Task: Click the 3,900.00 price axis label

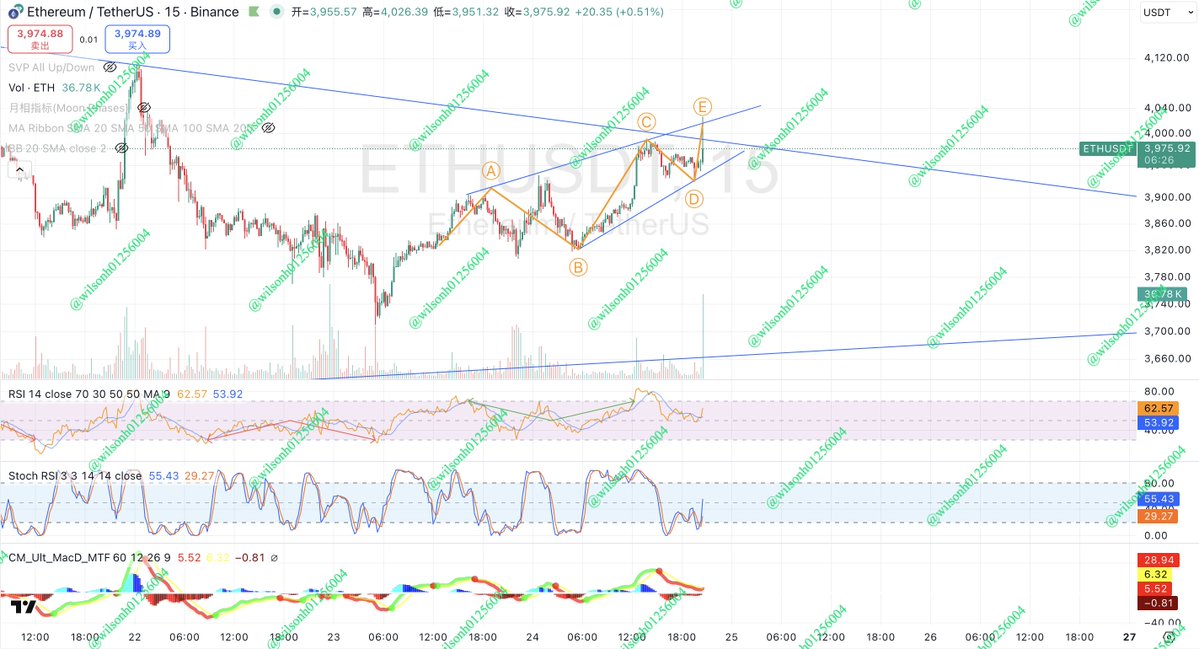Action: tap(1167, 196)
